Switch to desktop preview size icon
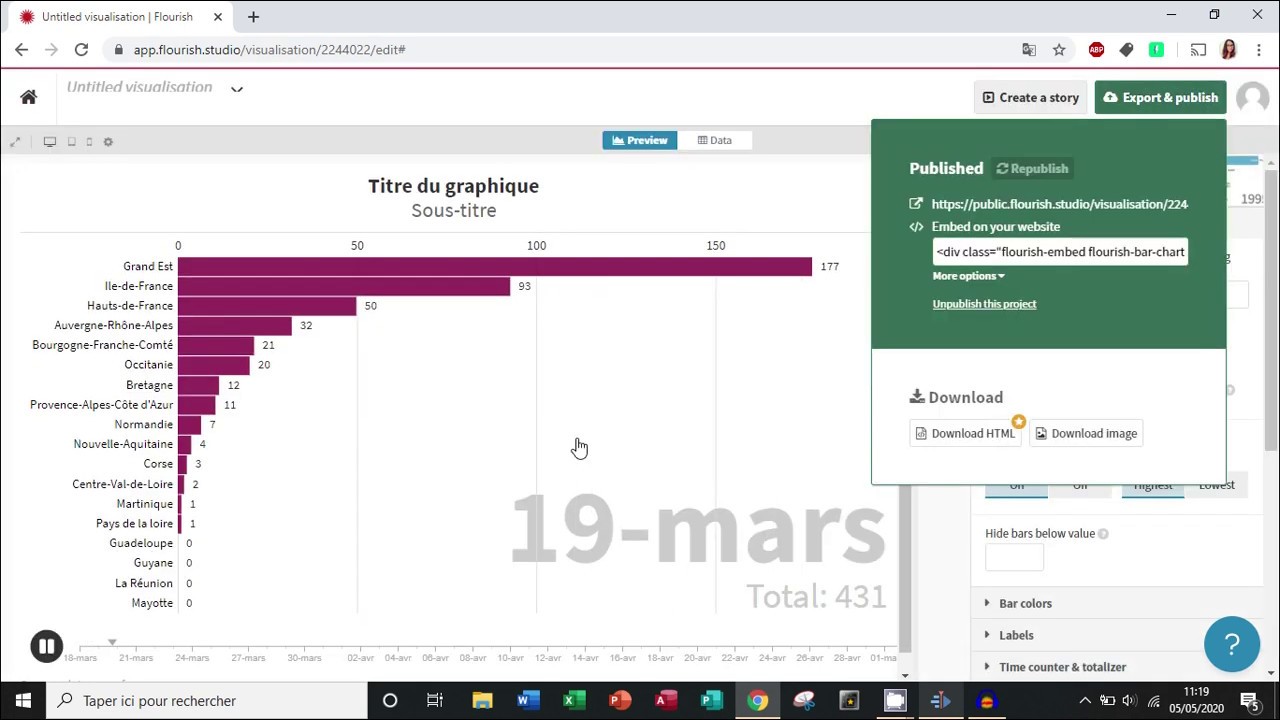Image resolution: width=1280 pixels, height=720 pixels. pos(49,142)
